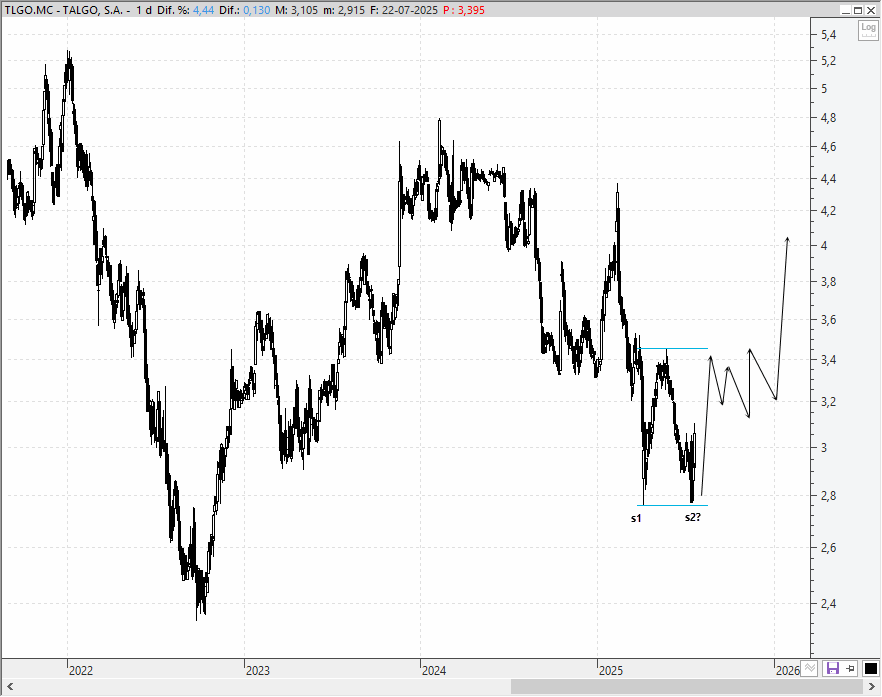Click the 4,4 price axis label
The width and height of the screenshot is (882, 697).
point(829,179)
